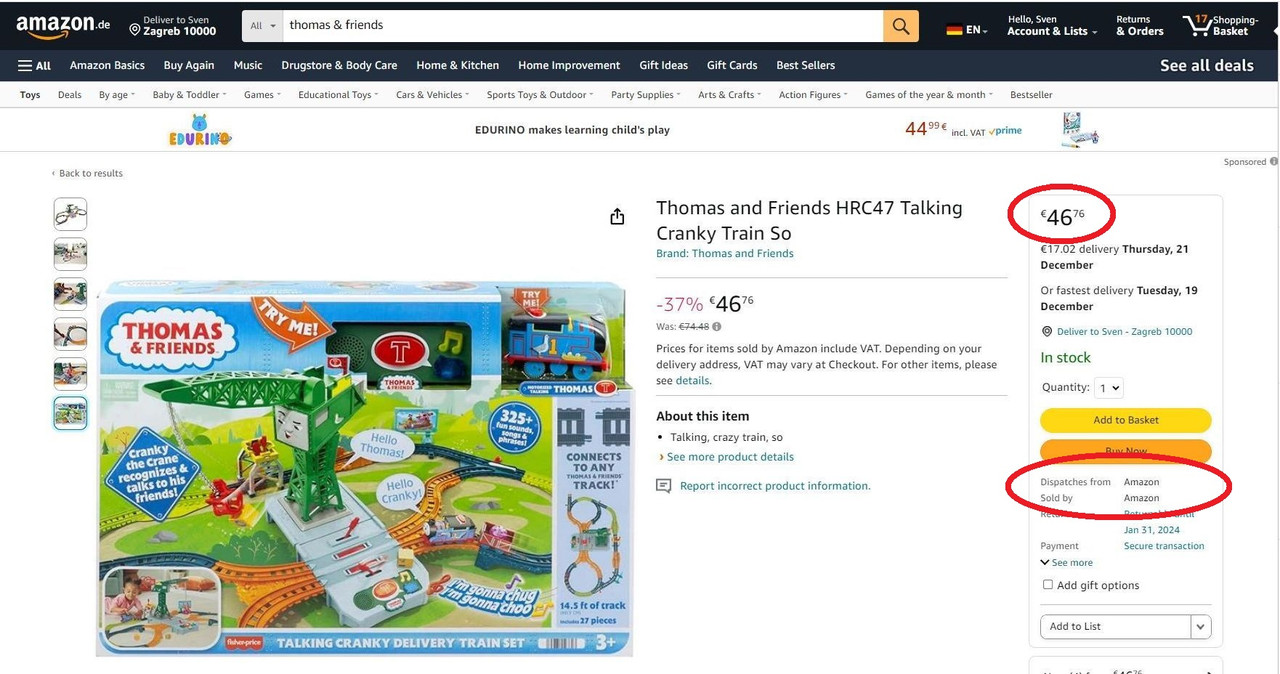Click the Add to Basket button

[x=1126, y=420]
